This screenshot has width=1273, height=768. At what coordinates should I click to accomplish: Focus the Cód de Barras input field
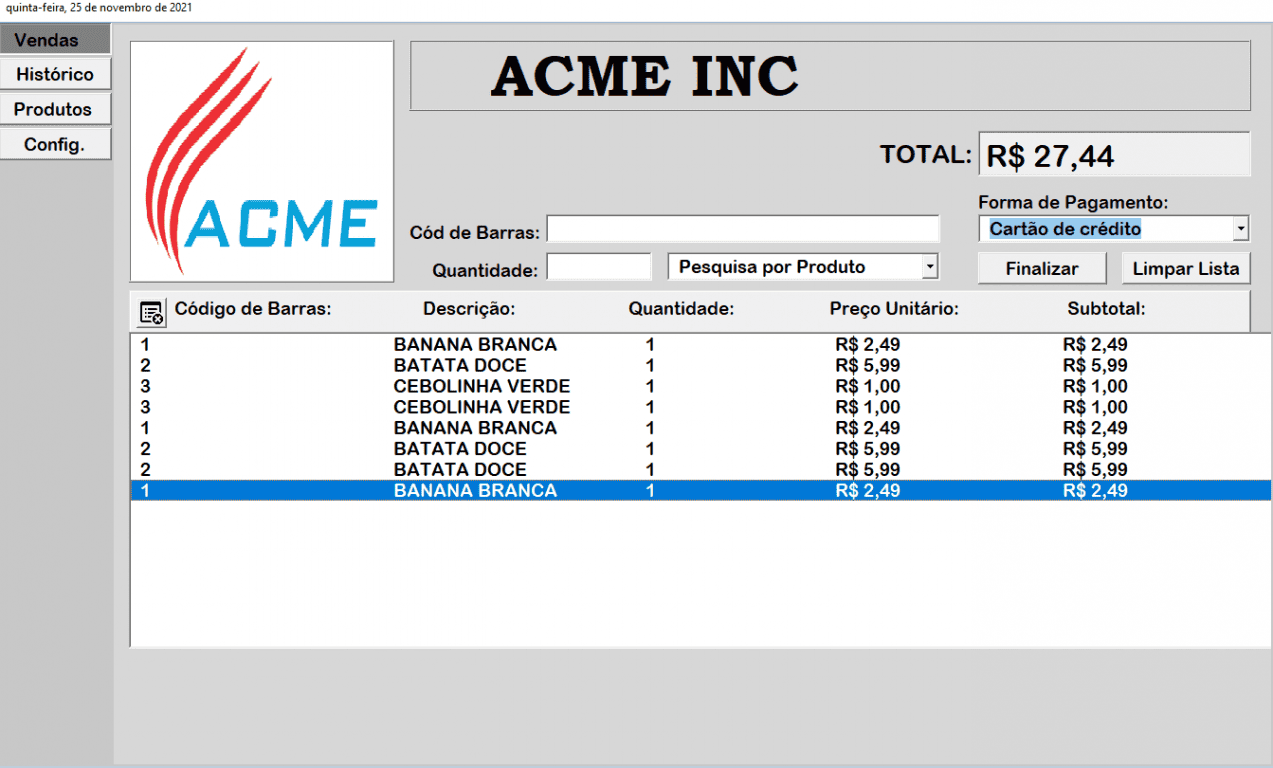coord(743,229)
